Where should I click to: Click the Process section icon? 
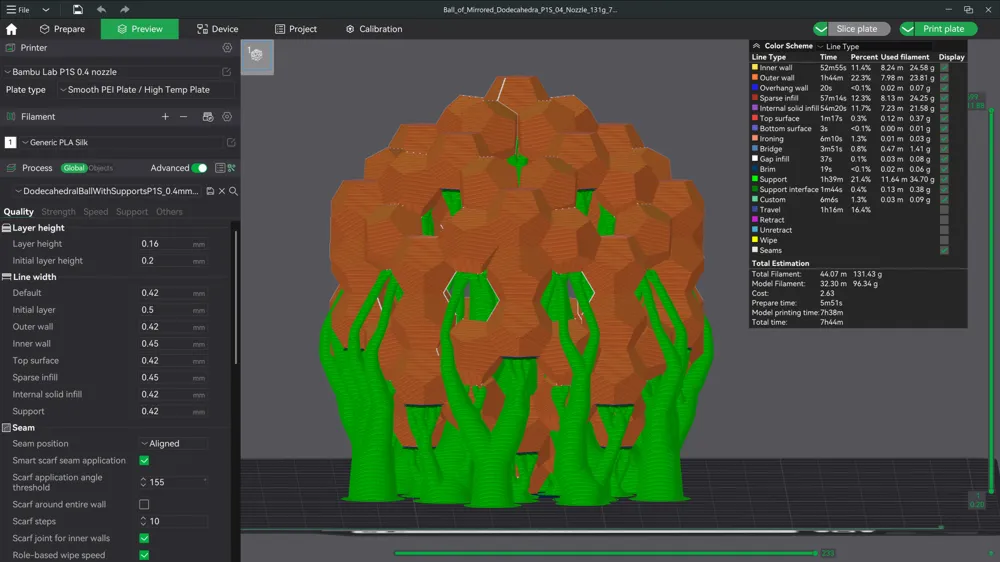[10, 168]
